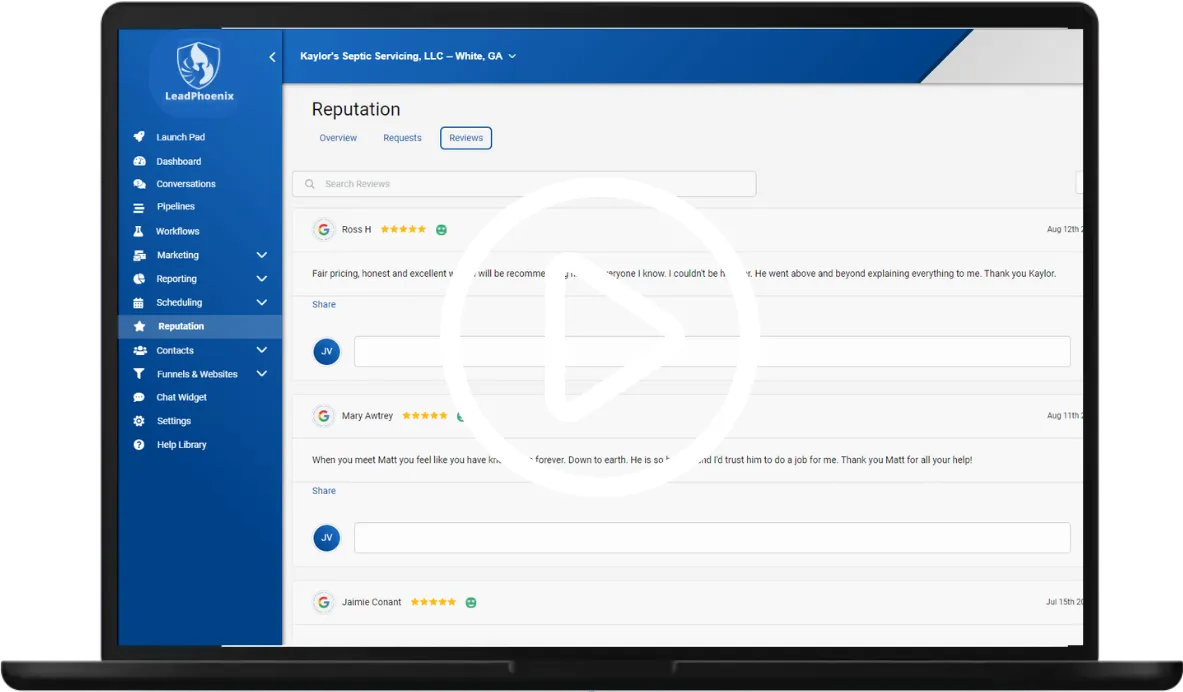The image size is (1183, 692).
Task: Open Dashboard from the sidebar
Action: click(179, 161)
